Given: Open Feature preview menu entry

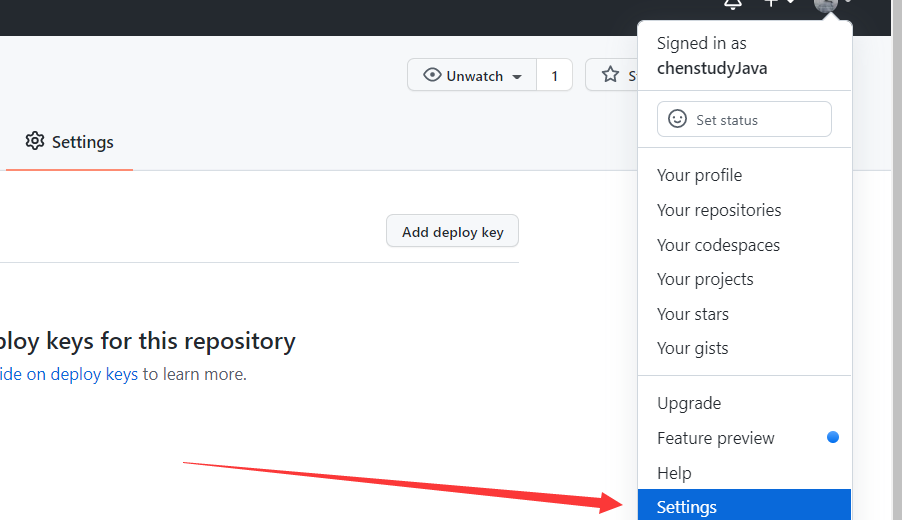Looking at the screenshot, I should point(744,438).
